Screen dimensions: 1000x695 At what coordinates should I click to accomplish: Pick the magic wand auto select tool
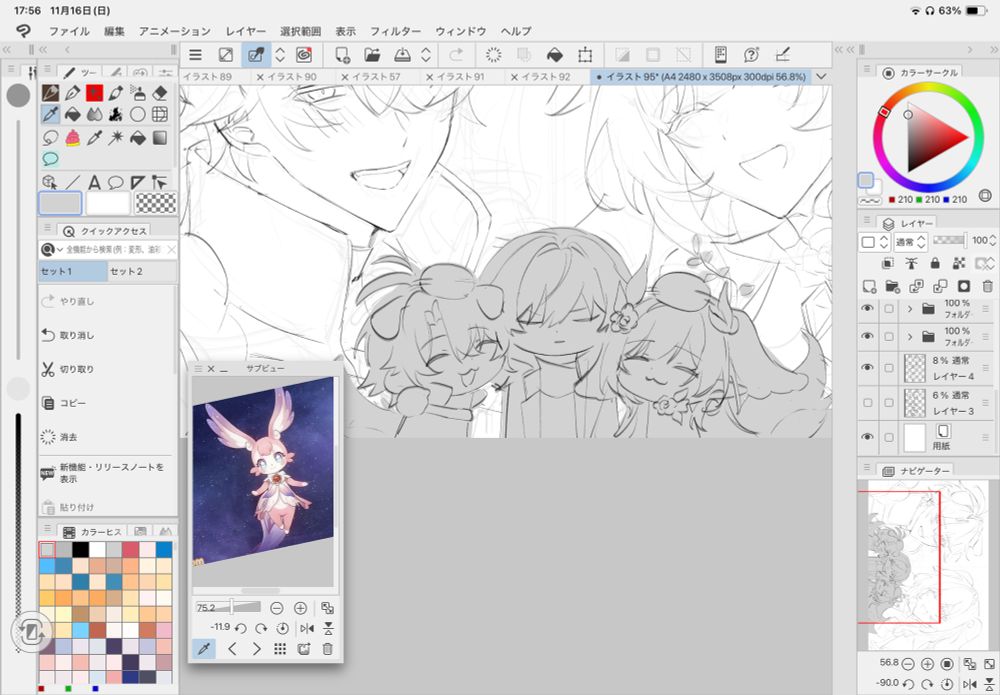(115, 137)
